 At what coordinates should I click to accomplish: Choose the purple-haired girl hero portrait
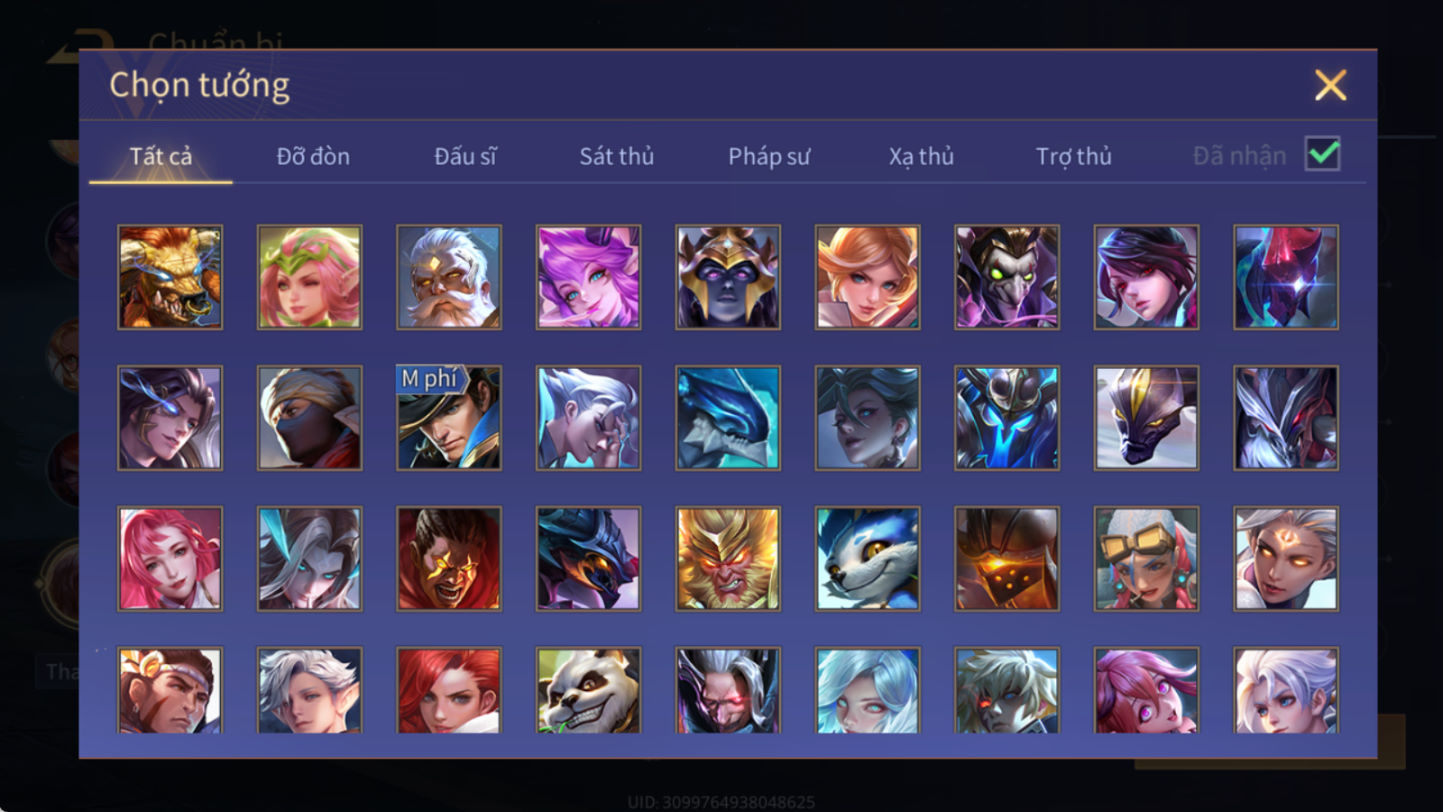tap(588, 277)
